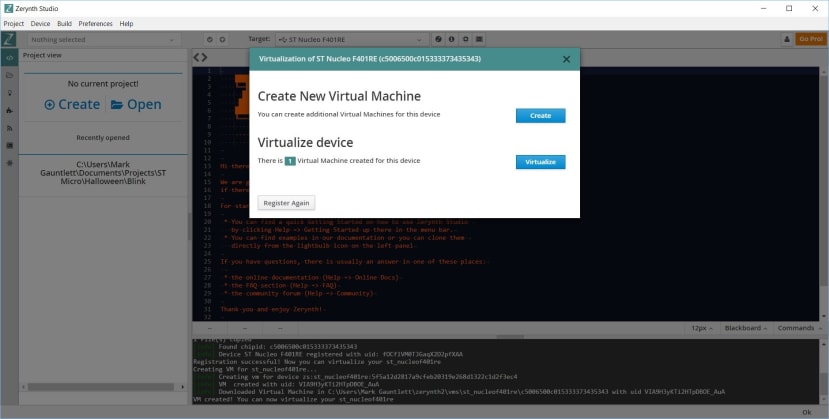Open the Project menu
Viewport: 829px width, 419px height.
tap(14, 24)
